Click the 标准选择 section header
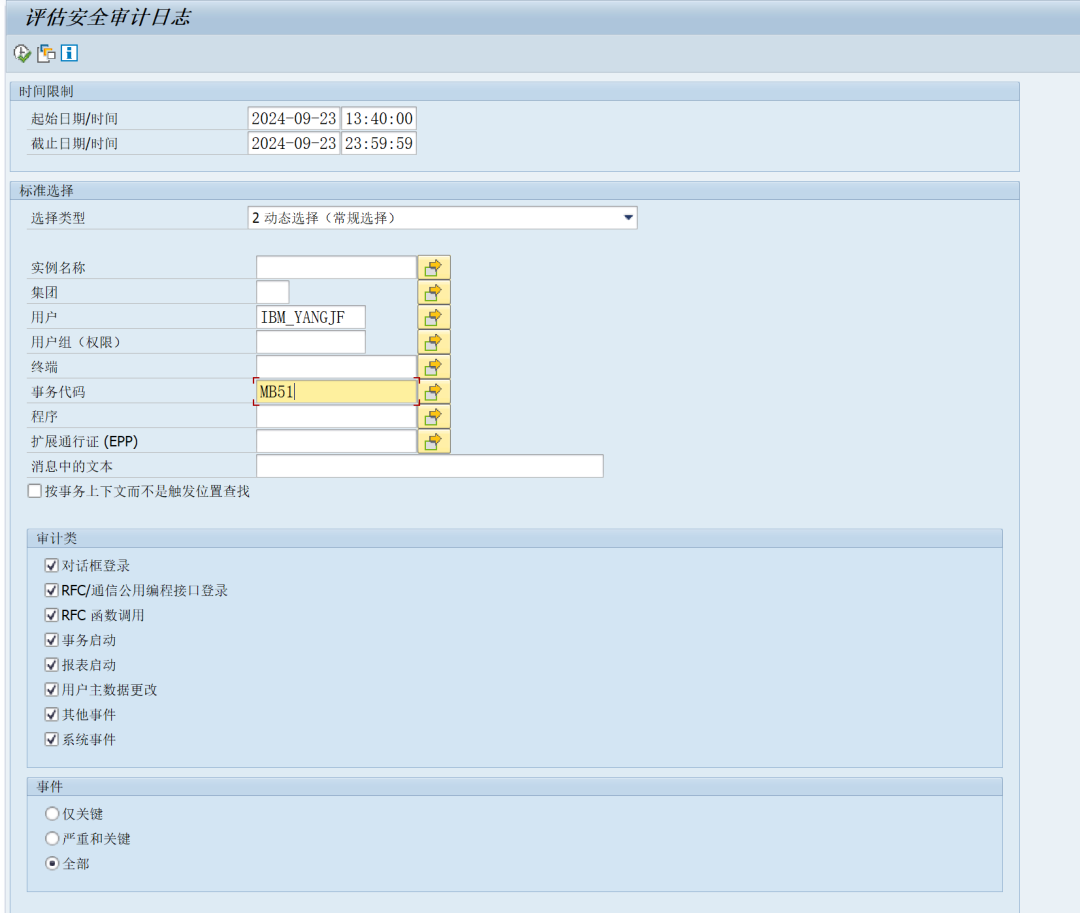 tap(46, 191)
